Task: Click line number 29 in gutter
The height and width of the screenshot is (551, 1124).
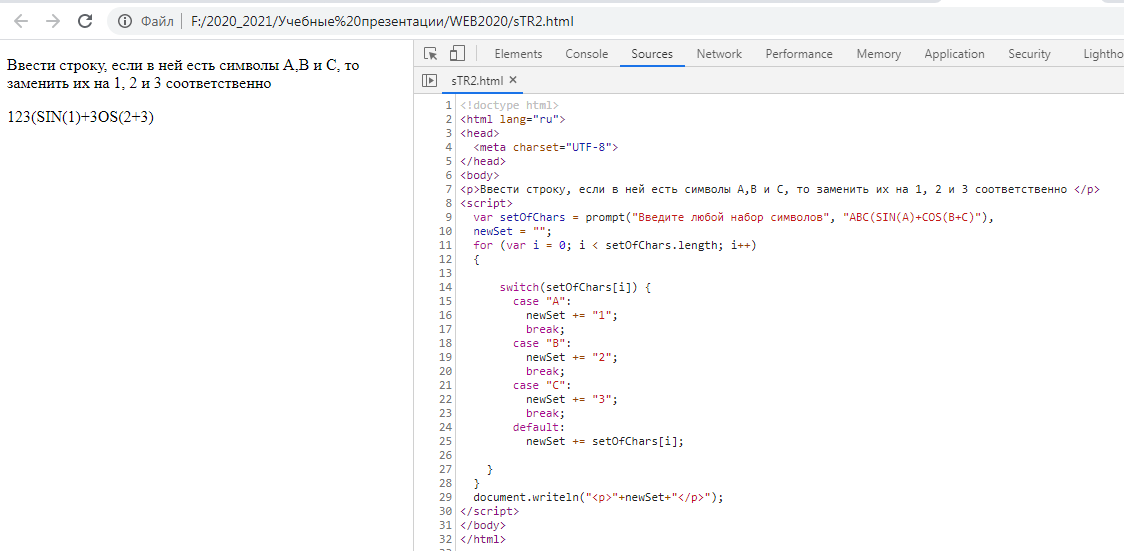Action: [445, 497]
